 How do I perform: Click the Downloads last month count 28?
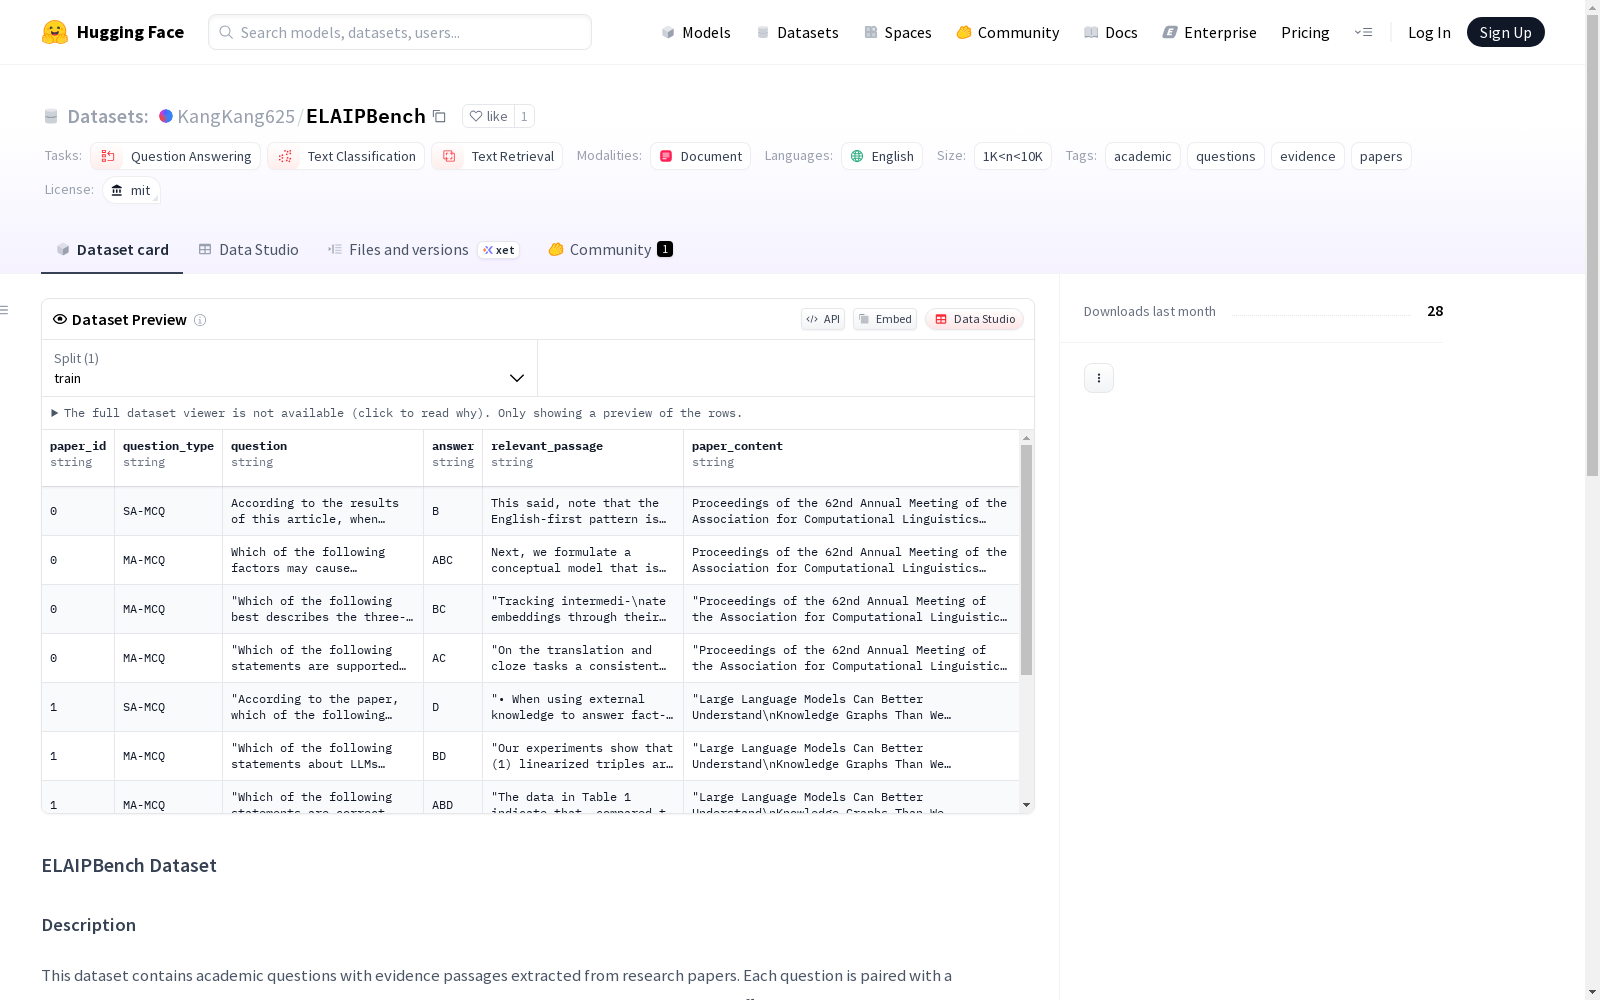pyautogui.click(x=1435, y=311)
